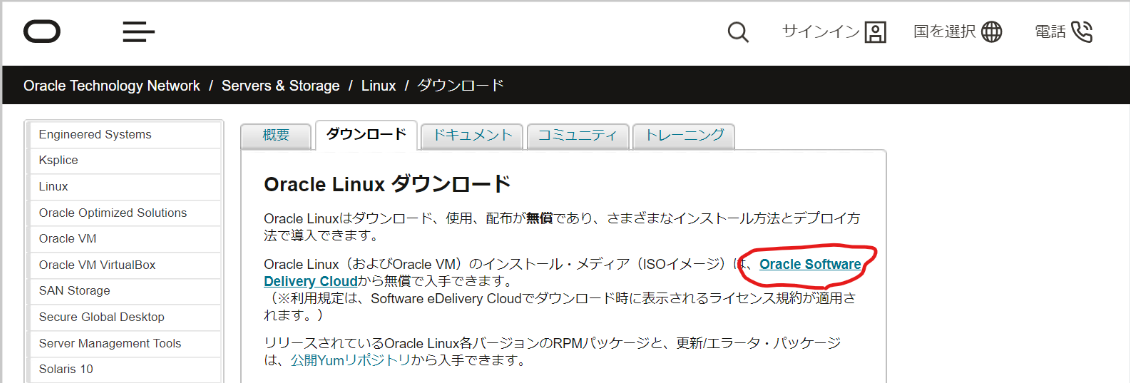1130x383 pixels.
Task: Switch to the 概要 tab
Action: [276, 136]
